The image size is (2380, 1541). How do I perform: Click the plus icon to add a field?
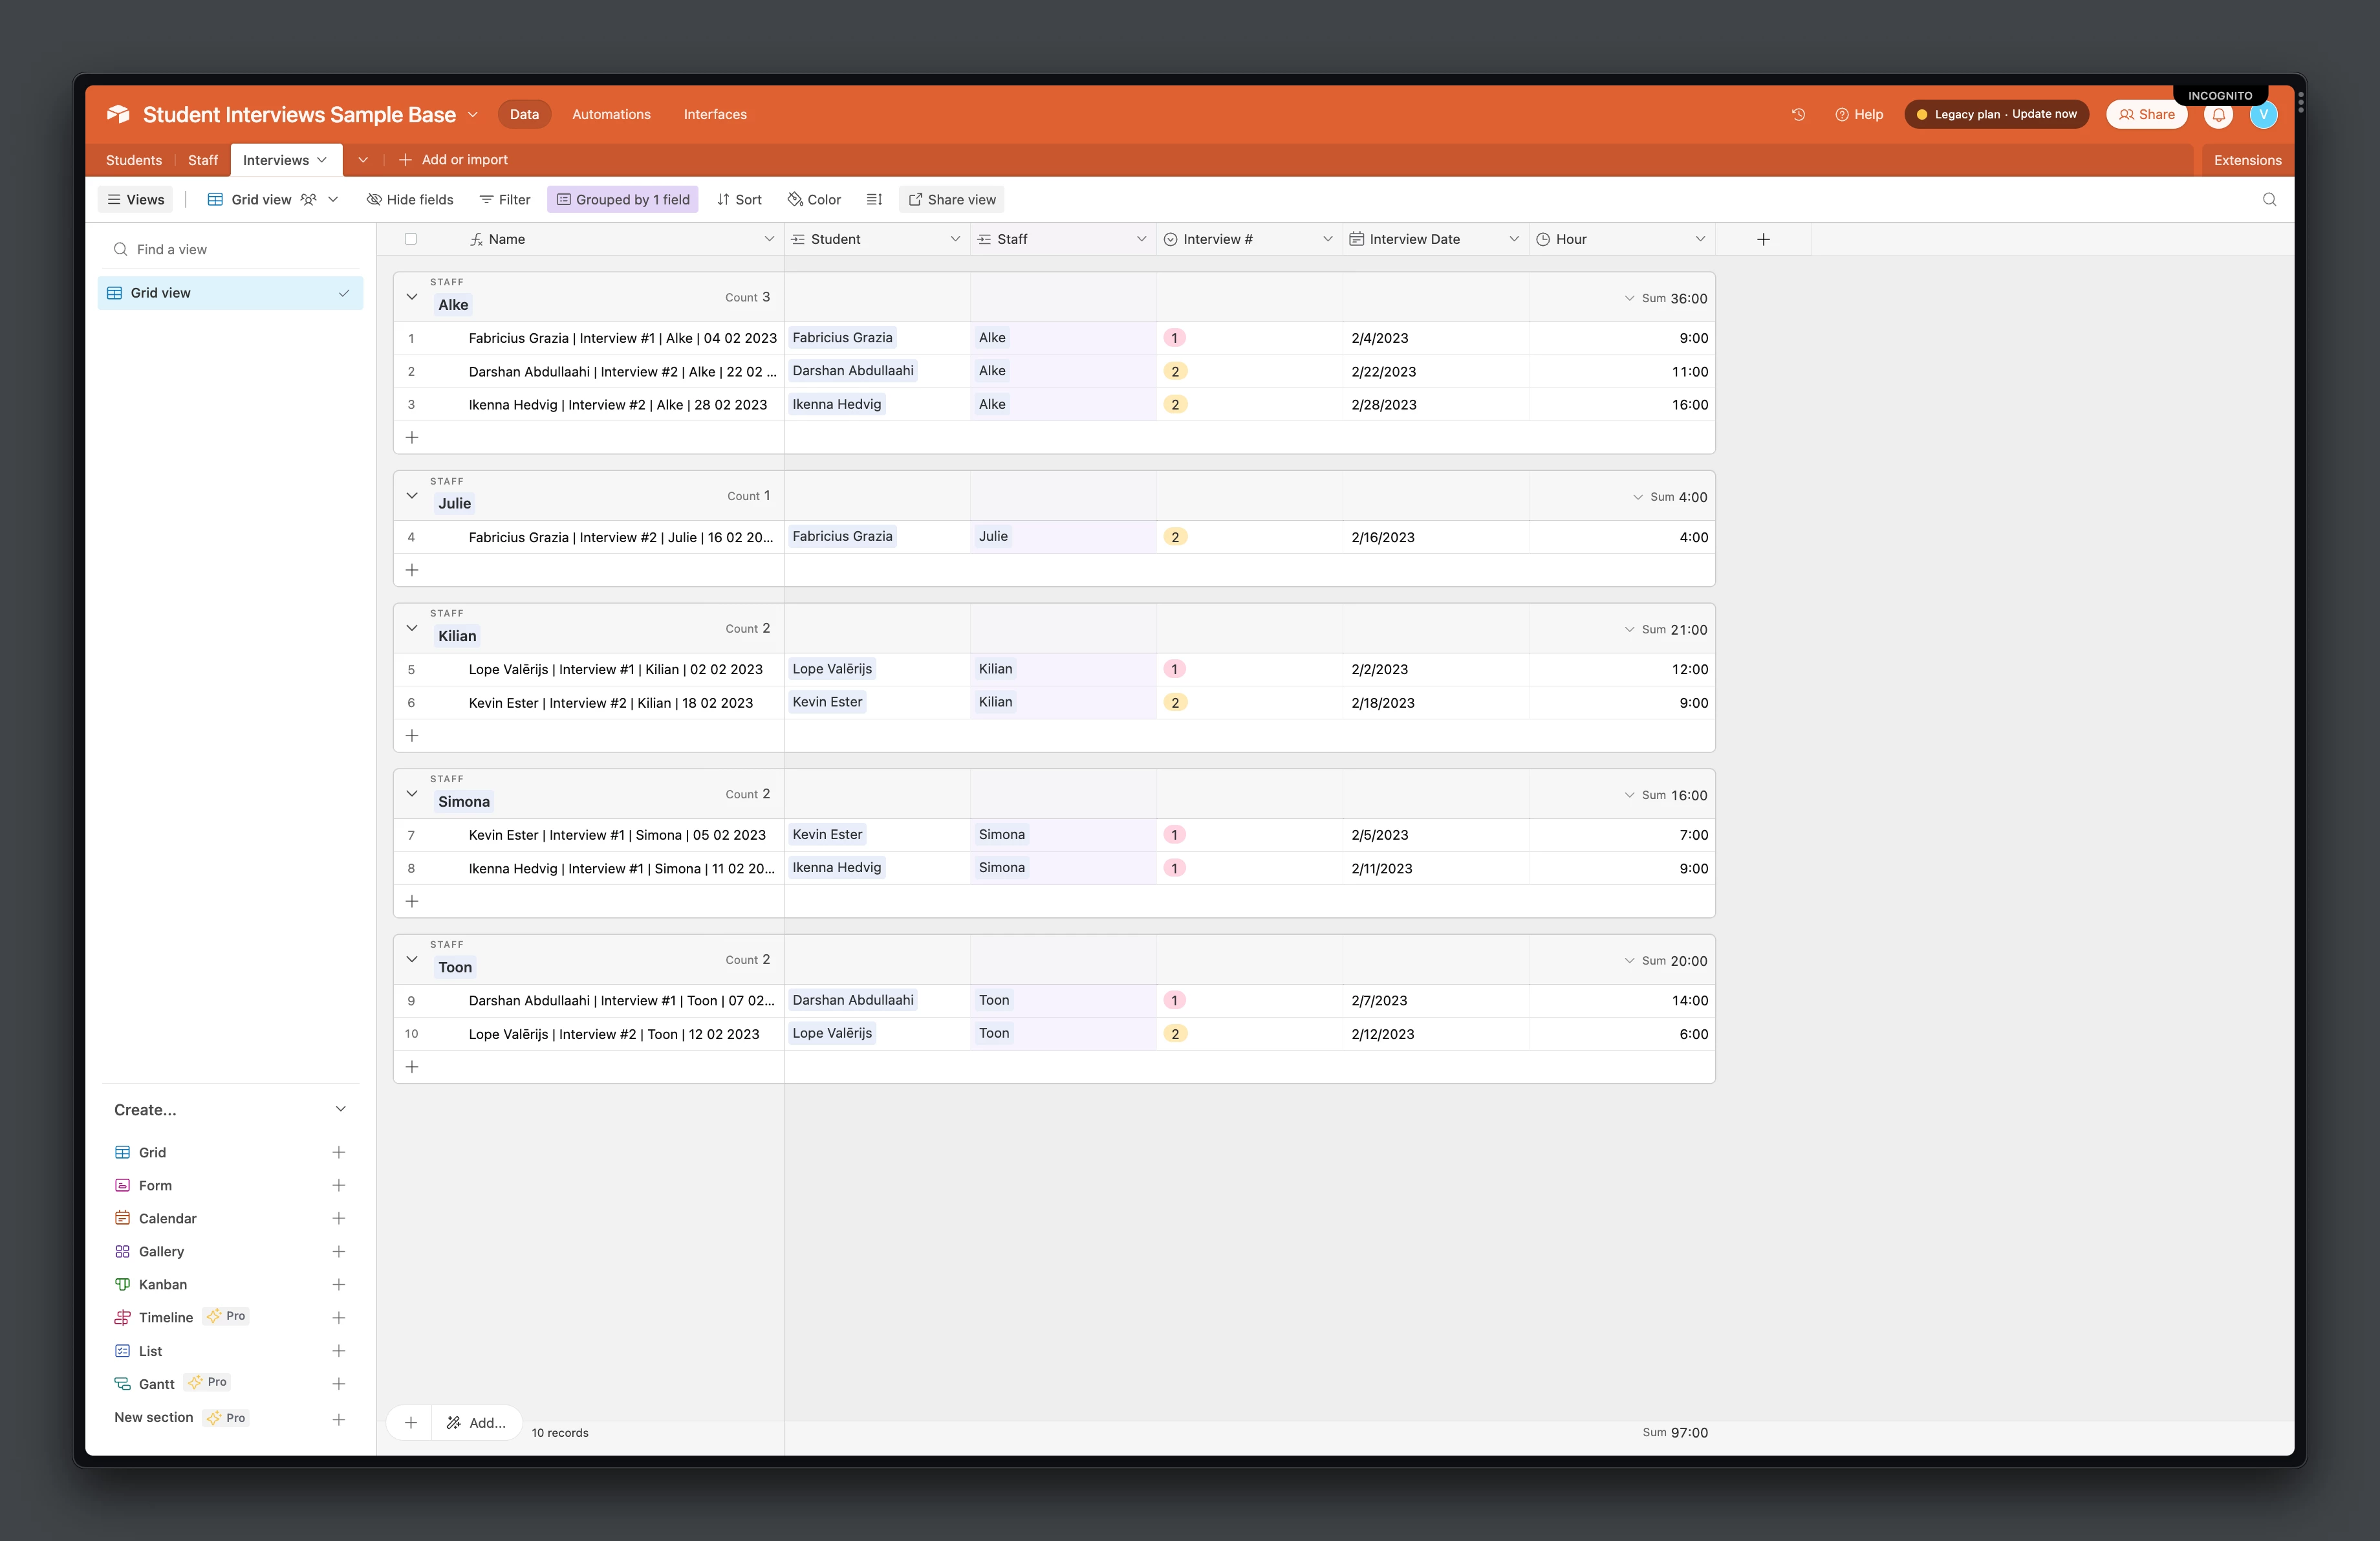pos(1763,239)
